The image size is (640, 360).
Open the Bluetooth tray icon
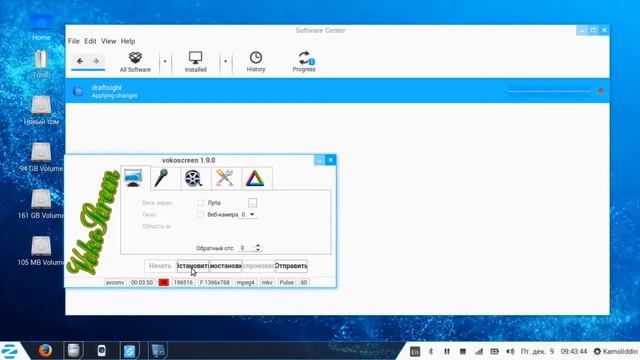tap(431, 351)
